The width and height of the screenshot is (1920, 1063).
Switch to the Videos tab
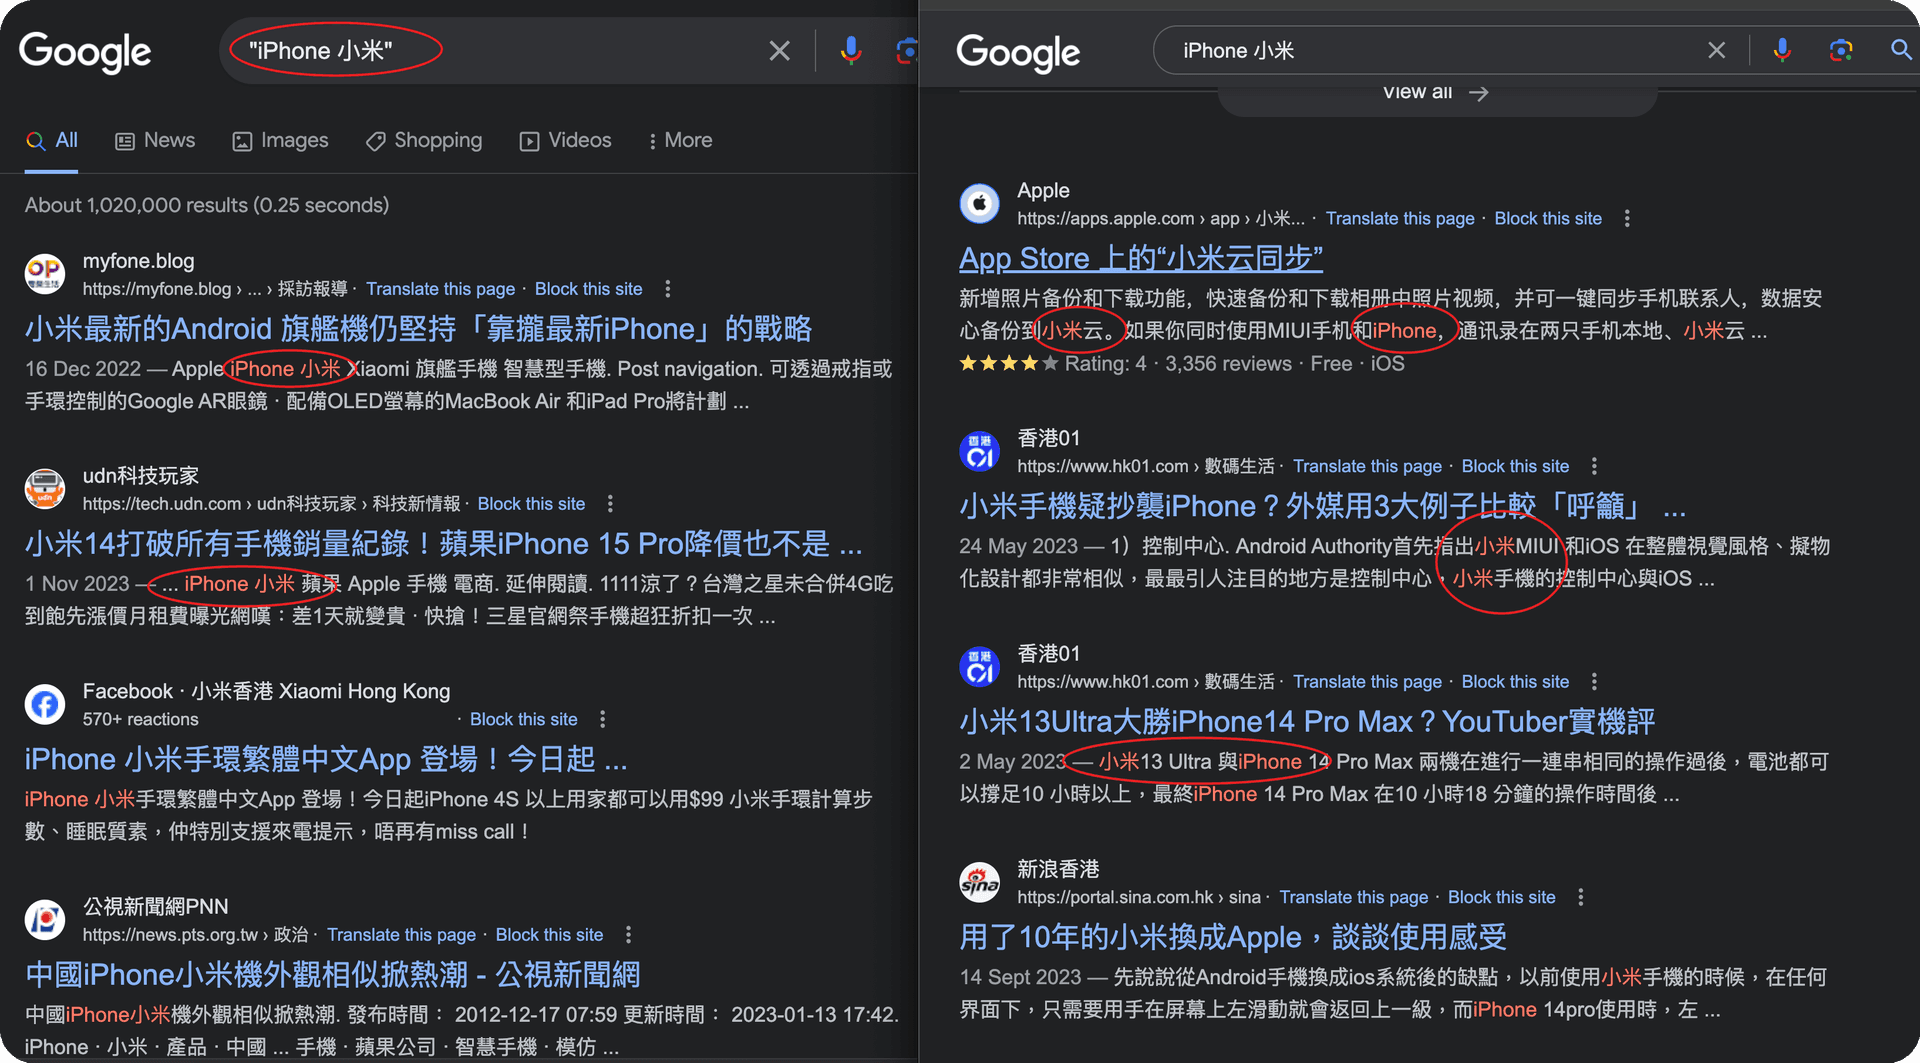(x=565, y=141)
